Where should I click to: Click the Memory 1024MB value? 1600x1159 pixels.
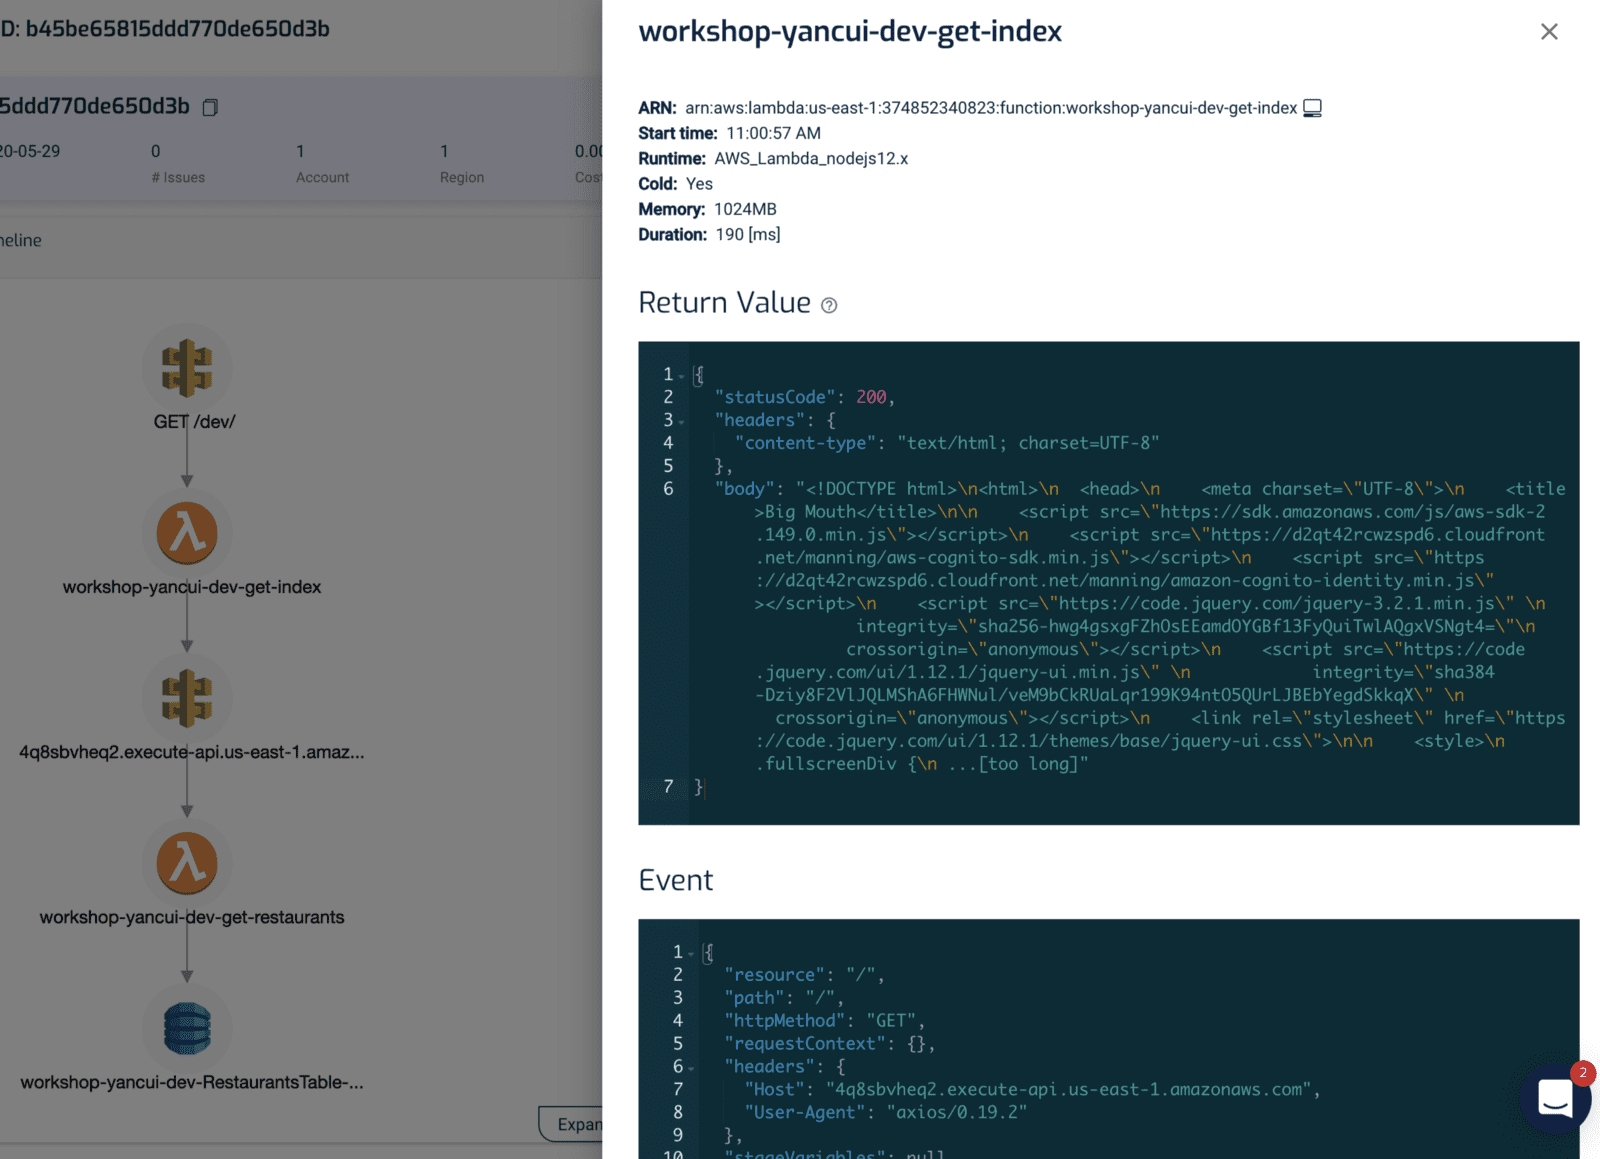(745, 209)
